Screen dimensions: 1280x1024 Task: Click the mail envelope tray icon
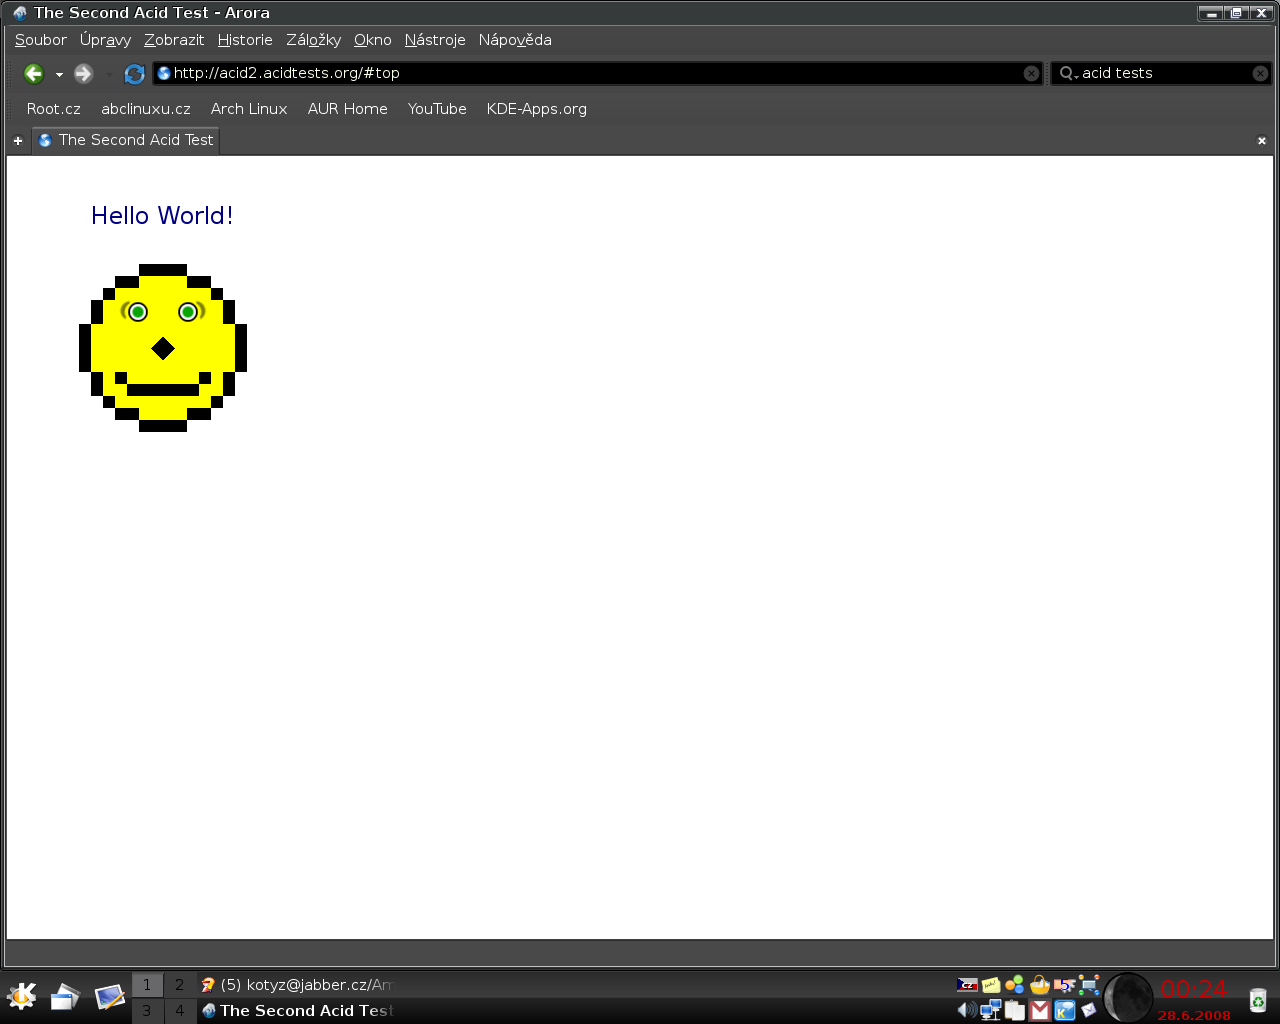click(x=1089, y=1010)
